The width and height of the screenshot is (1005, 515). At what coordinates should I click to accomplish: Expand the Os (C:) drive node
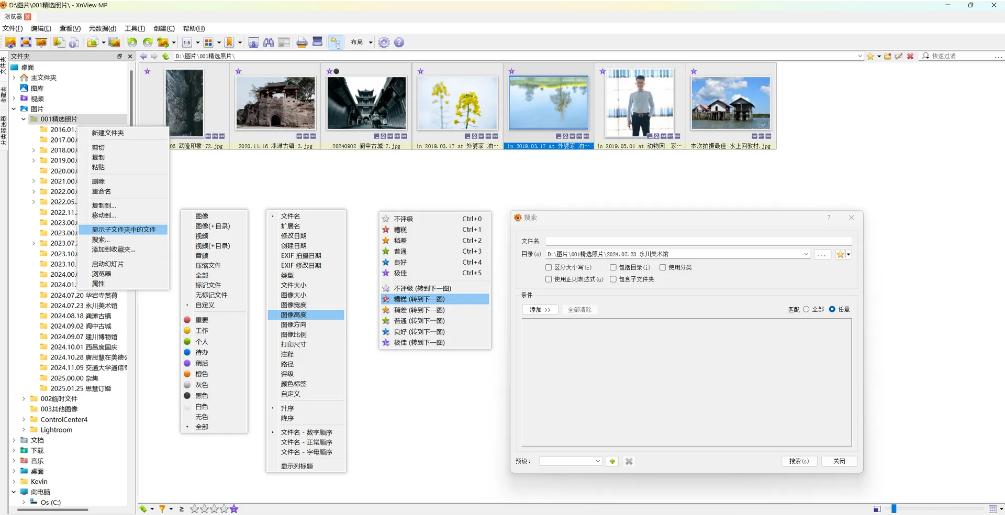[x=24, y=502]
